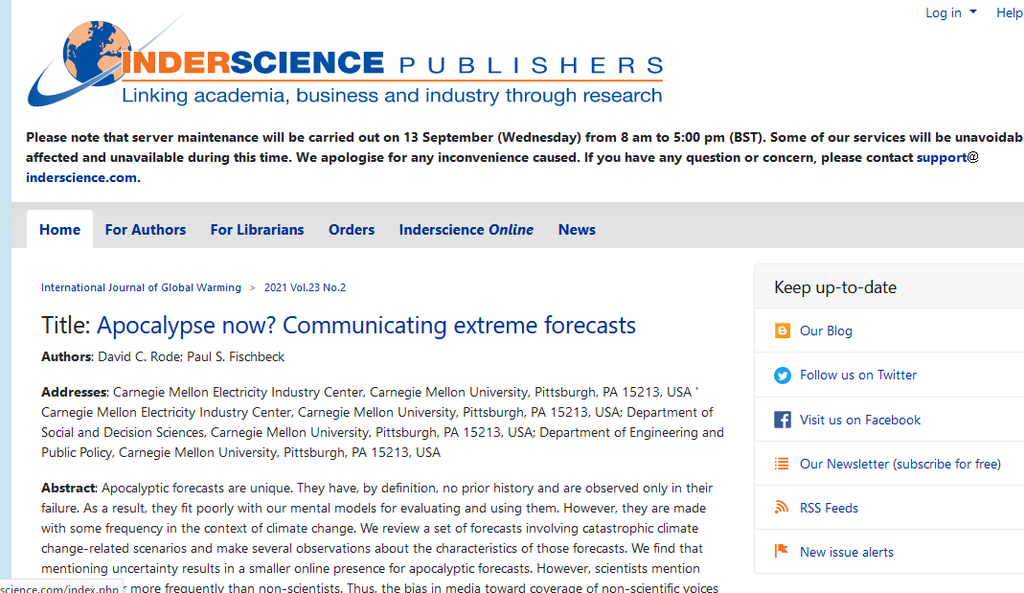
Task: Click the RSS Feeds icon
Action: pos(782,508)
